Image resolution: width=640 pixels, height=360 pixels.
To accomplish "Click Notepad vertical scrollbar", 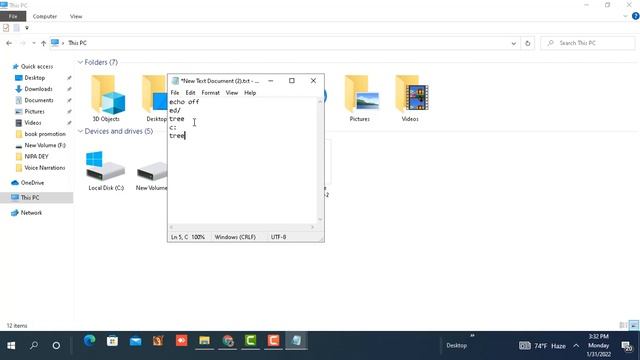I will 320,160.
